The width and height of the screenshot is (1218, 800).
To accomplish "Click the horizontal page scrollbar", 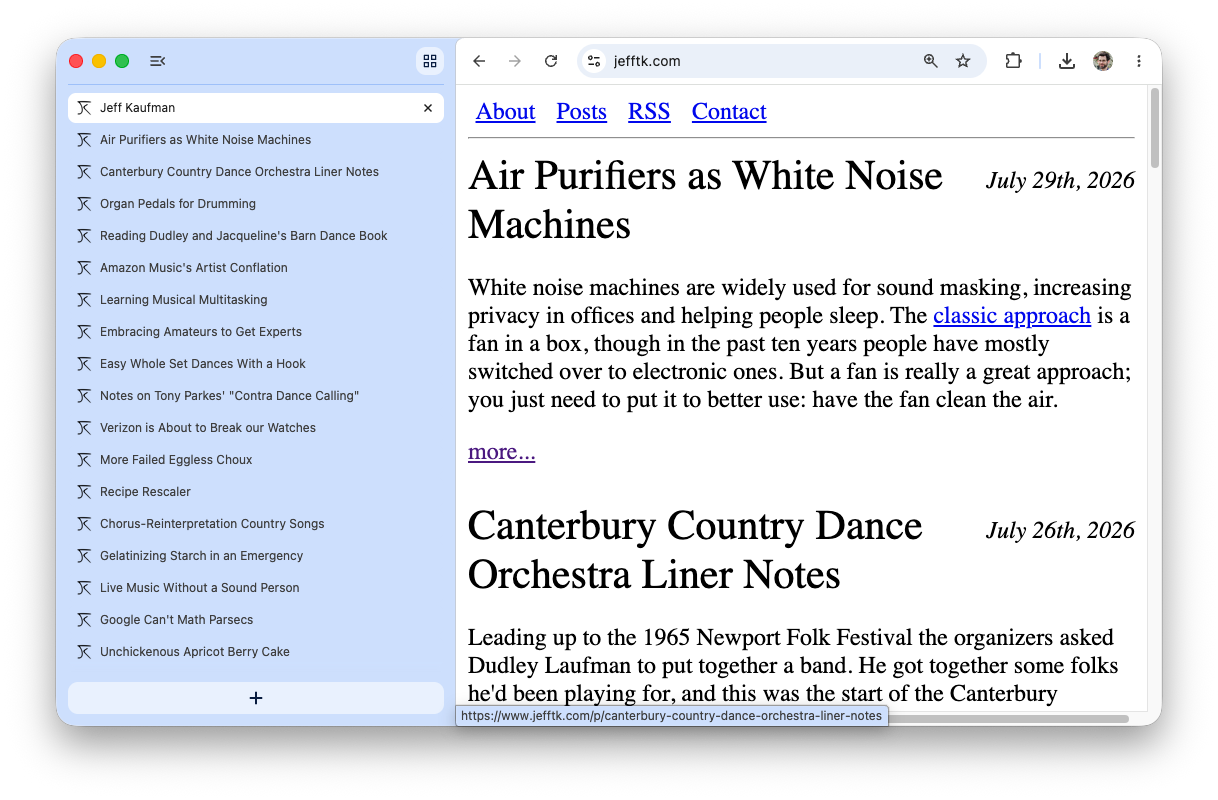I will [1007, 718].
